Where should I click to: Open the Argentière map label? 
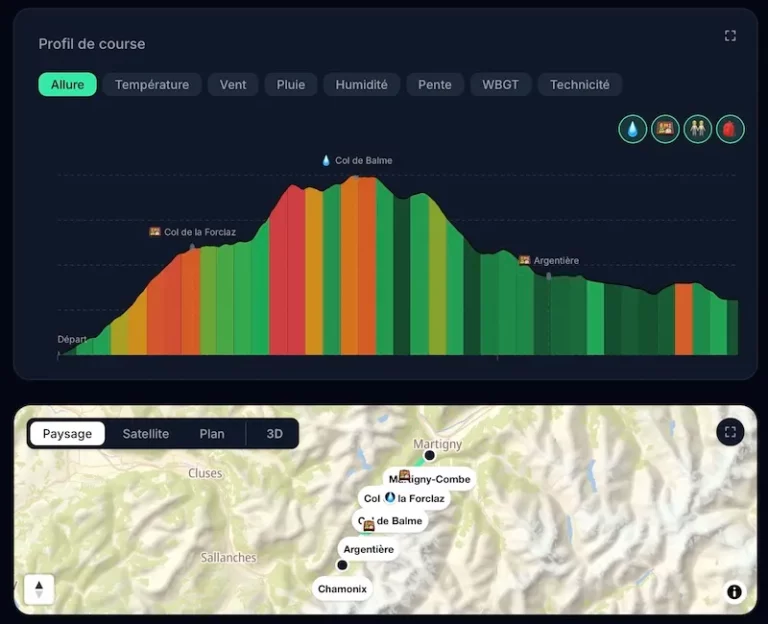(368, 549)
